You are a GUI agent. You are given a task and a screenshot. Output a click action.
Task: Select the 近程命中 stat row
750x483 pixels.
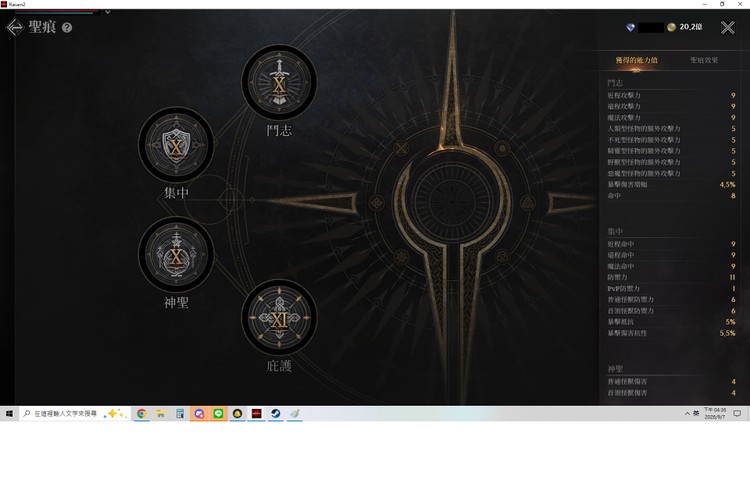(x=671, y=244)
